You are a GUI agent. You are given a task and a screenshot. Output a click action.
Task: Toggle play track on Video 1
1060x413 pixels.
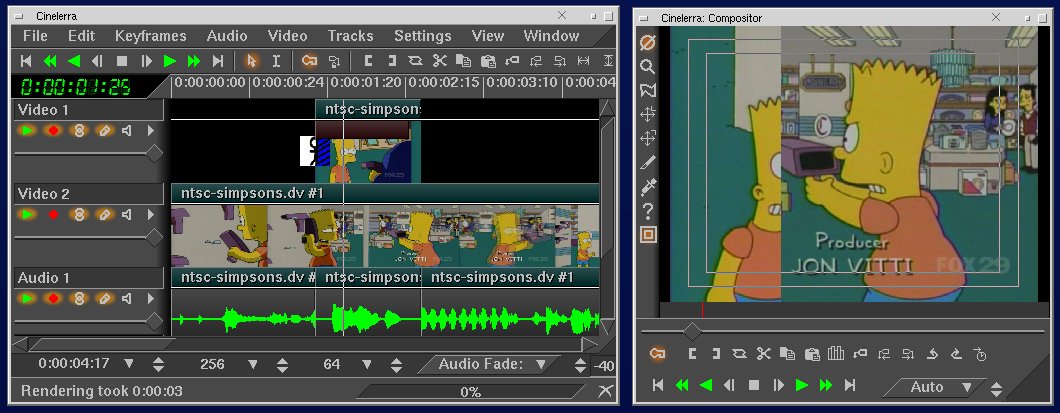click(27, 130)
